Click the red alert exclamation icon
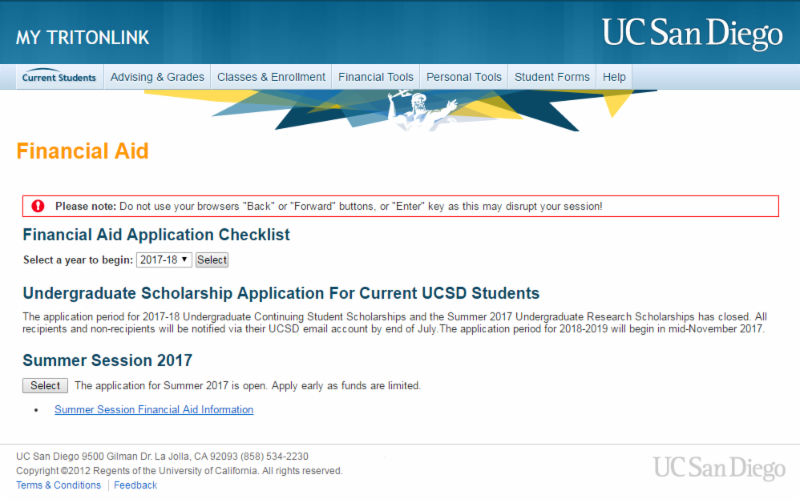 point(38,206)
